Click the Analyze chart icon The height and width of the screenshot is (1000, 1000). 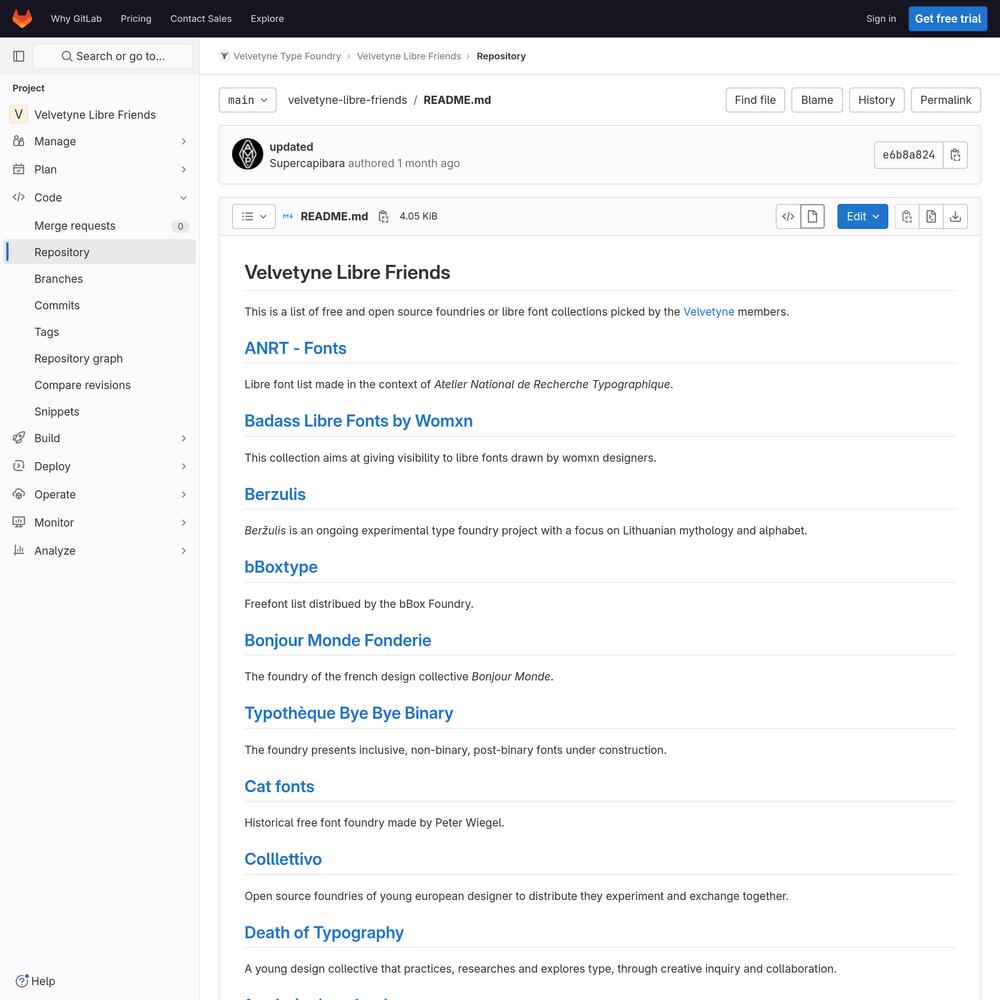pyautogui.click(x=18, y=550)
